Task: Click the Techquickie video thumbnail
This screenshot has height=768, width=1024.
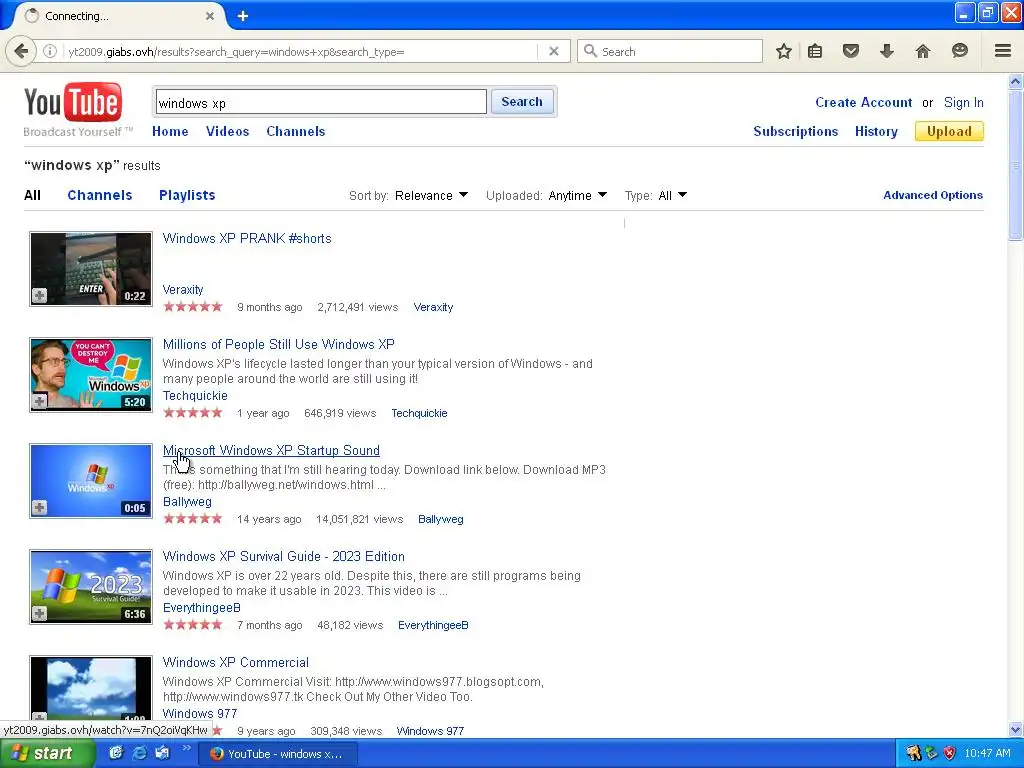Action: pos(91,374)
